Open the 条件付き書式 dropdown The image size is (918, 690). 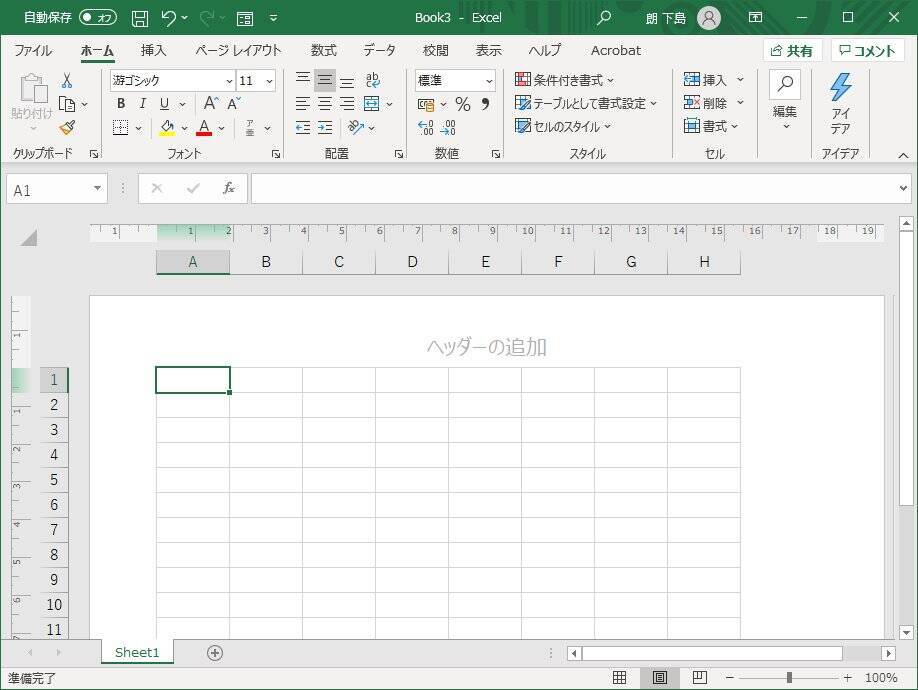click(565, 80)
